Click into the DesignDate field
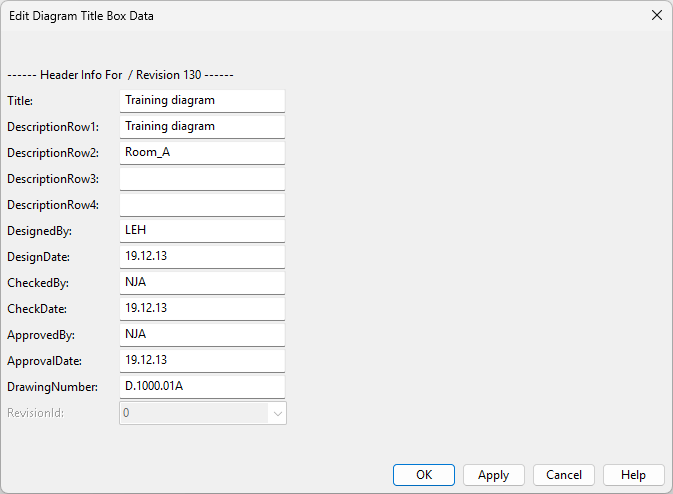673x494 pixels. 202,256
